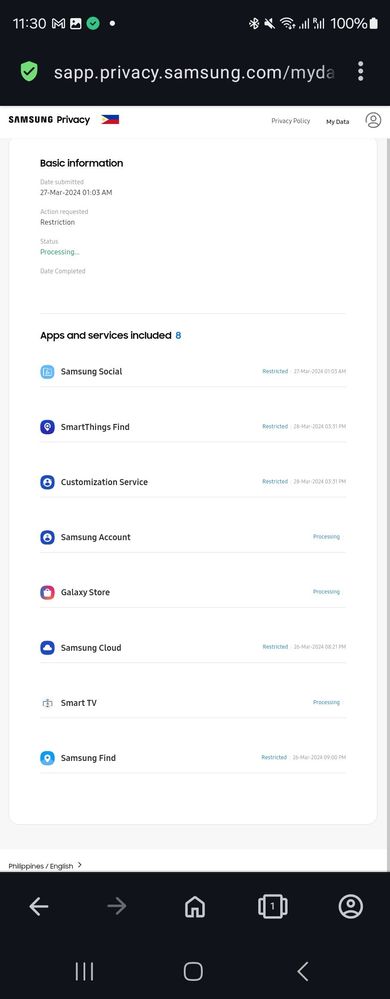Tap the Samsung Social app icon
390x999 pixels.
click(x=47, y=371)
